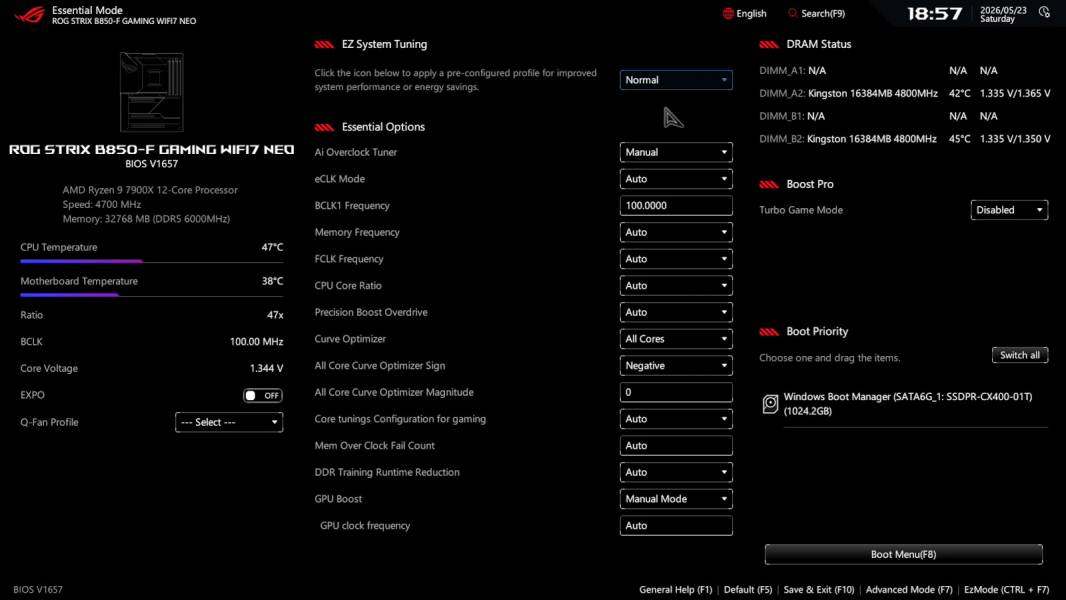The width and height of the screenshot is (1066, 600).
Task: Click the clock settings icon beside date
Action: (x=1044, y=12)
